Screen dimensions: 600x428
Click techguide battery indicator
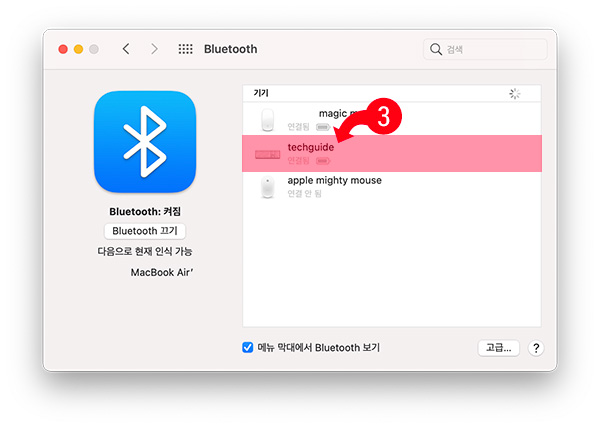[x=323, y=161]
